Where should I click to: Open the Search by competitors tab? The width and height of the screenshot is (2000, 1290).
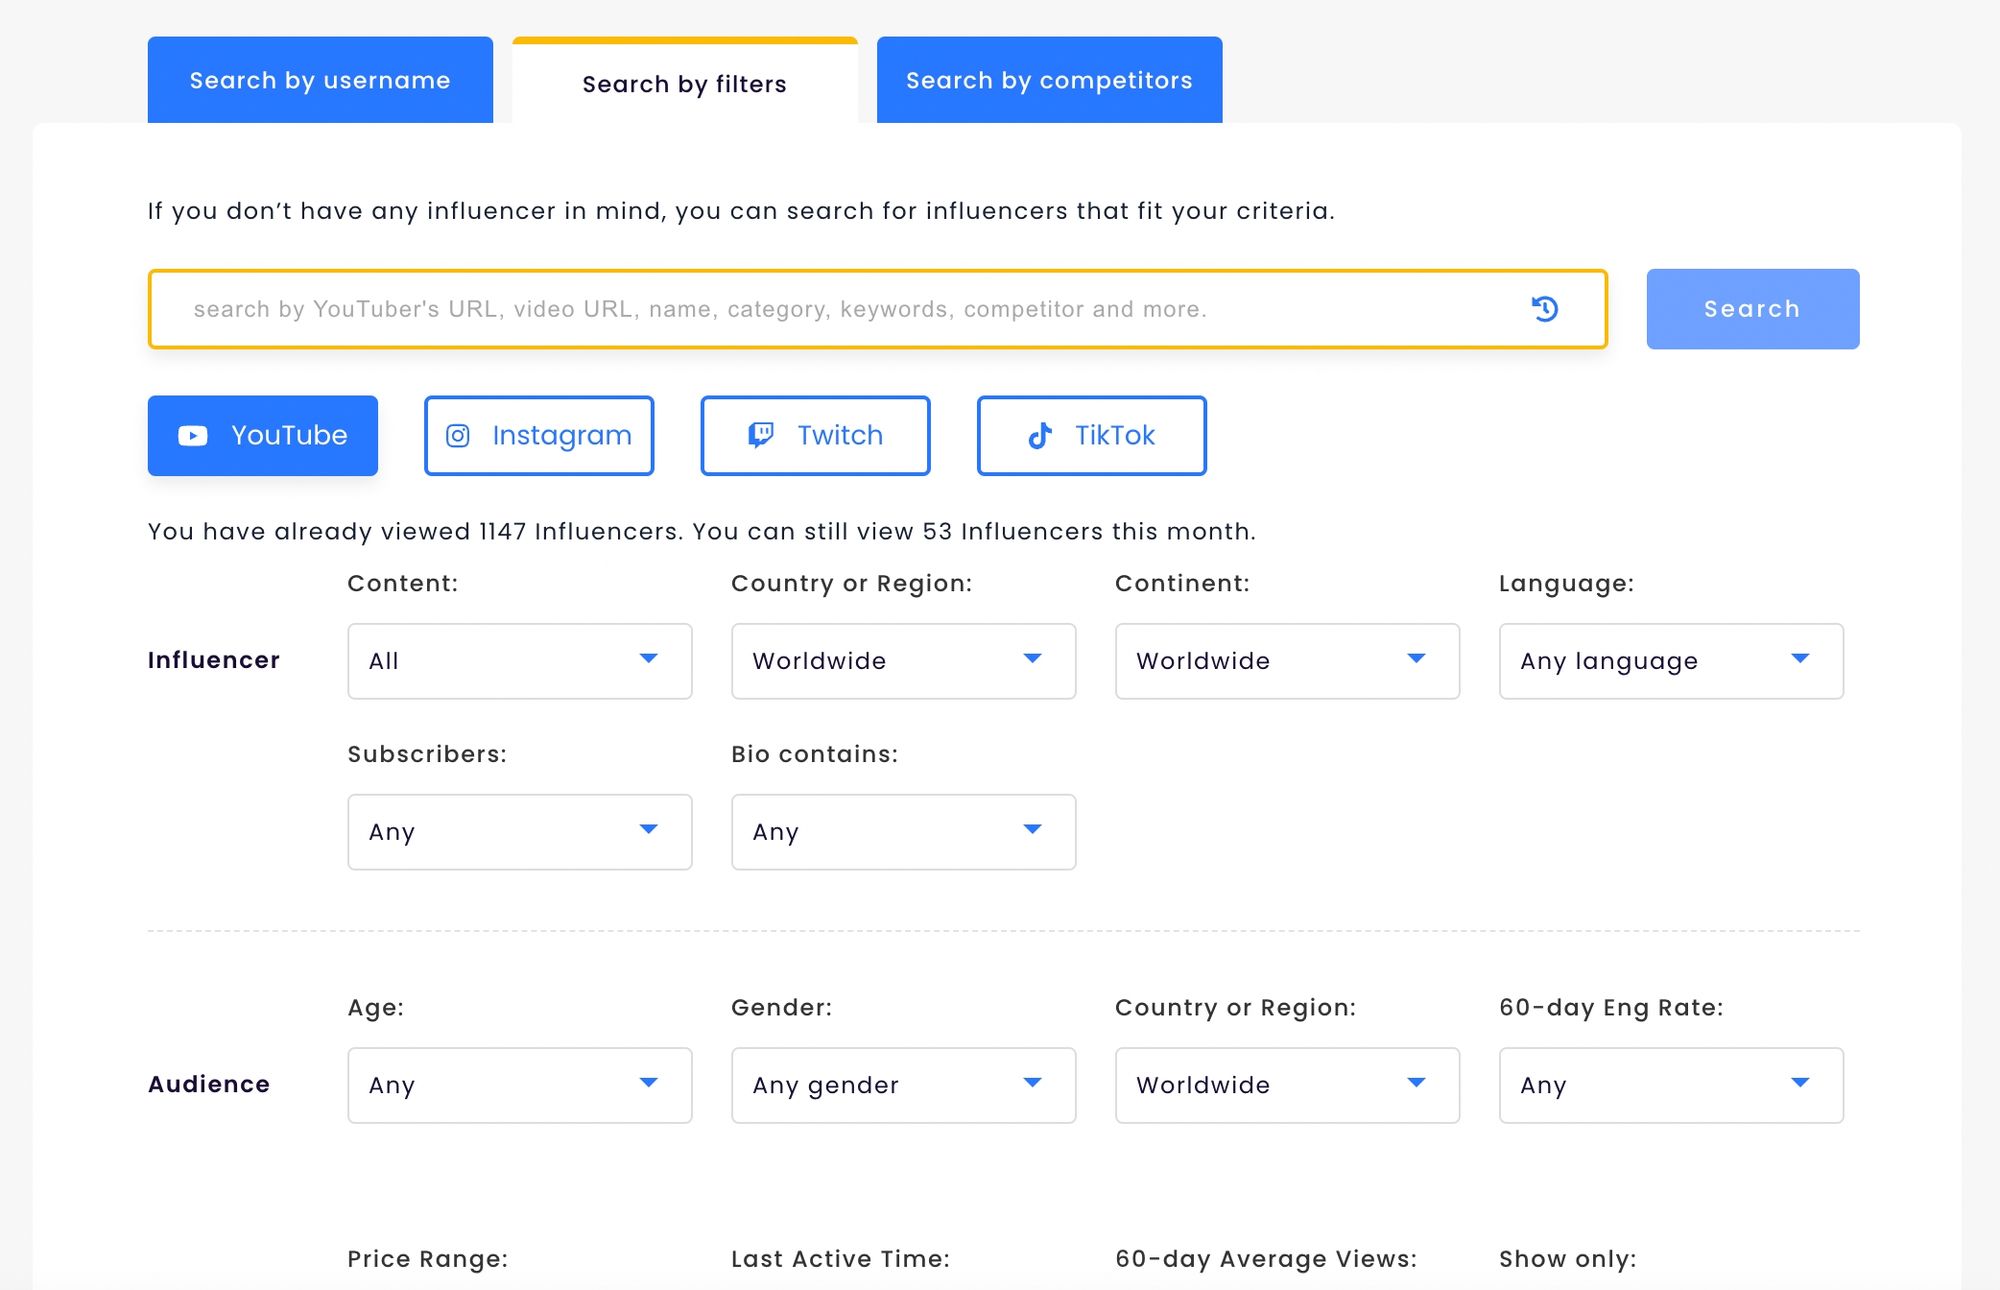(1049, 80)
